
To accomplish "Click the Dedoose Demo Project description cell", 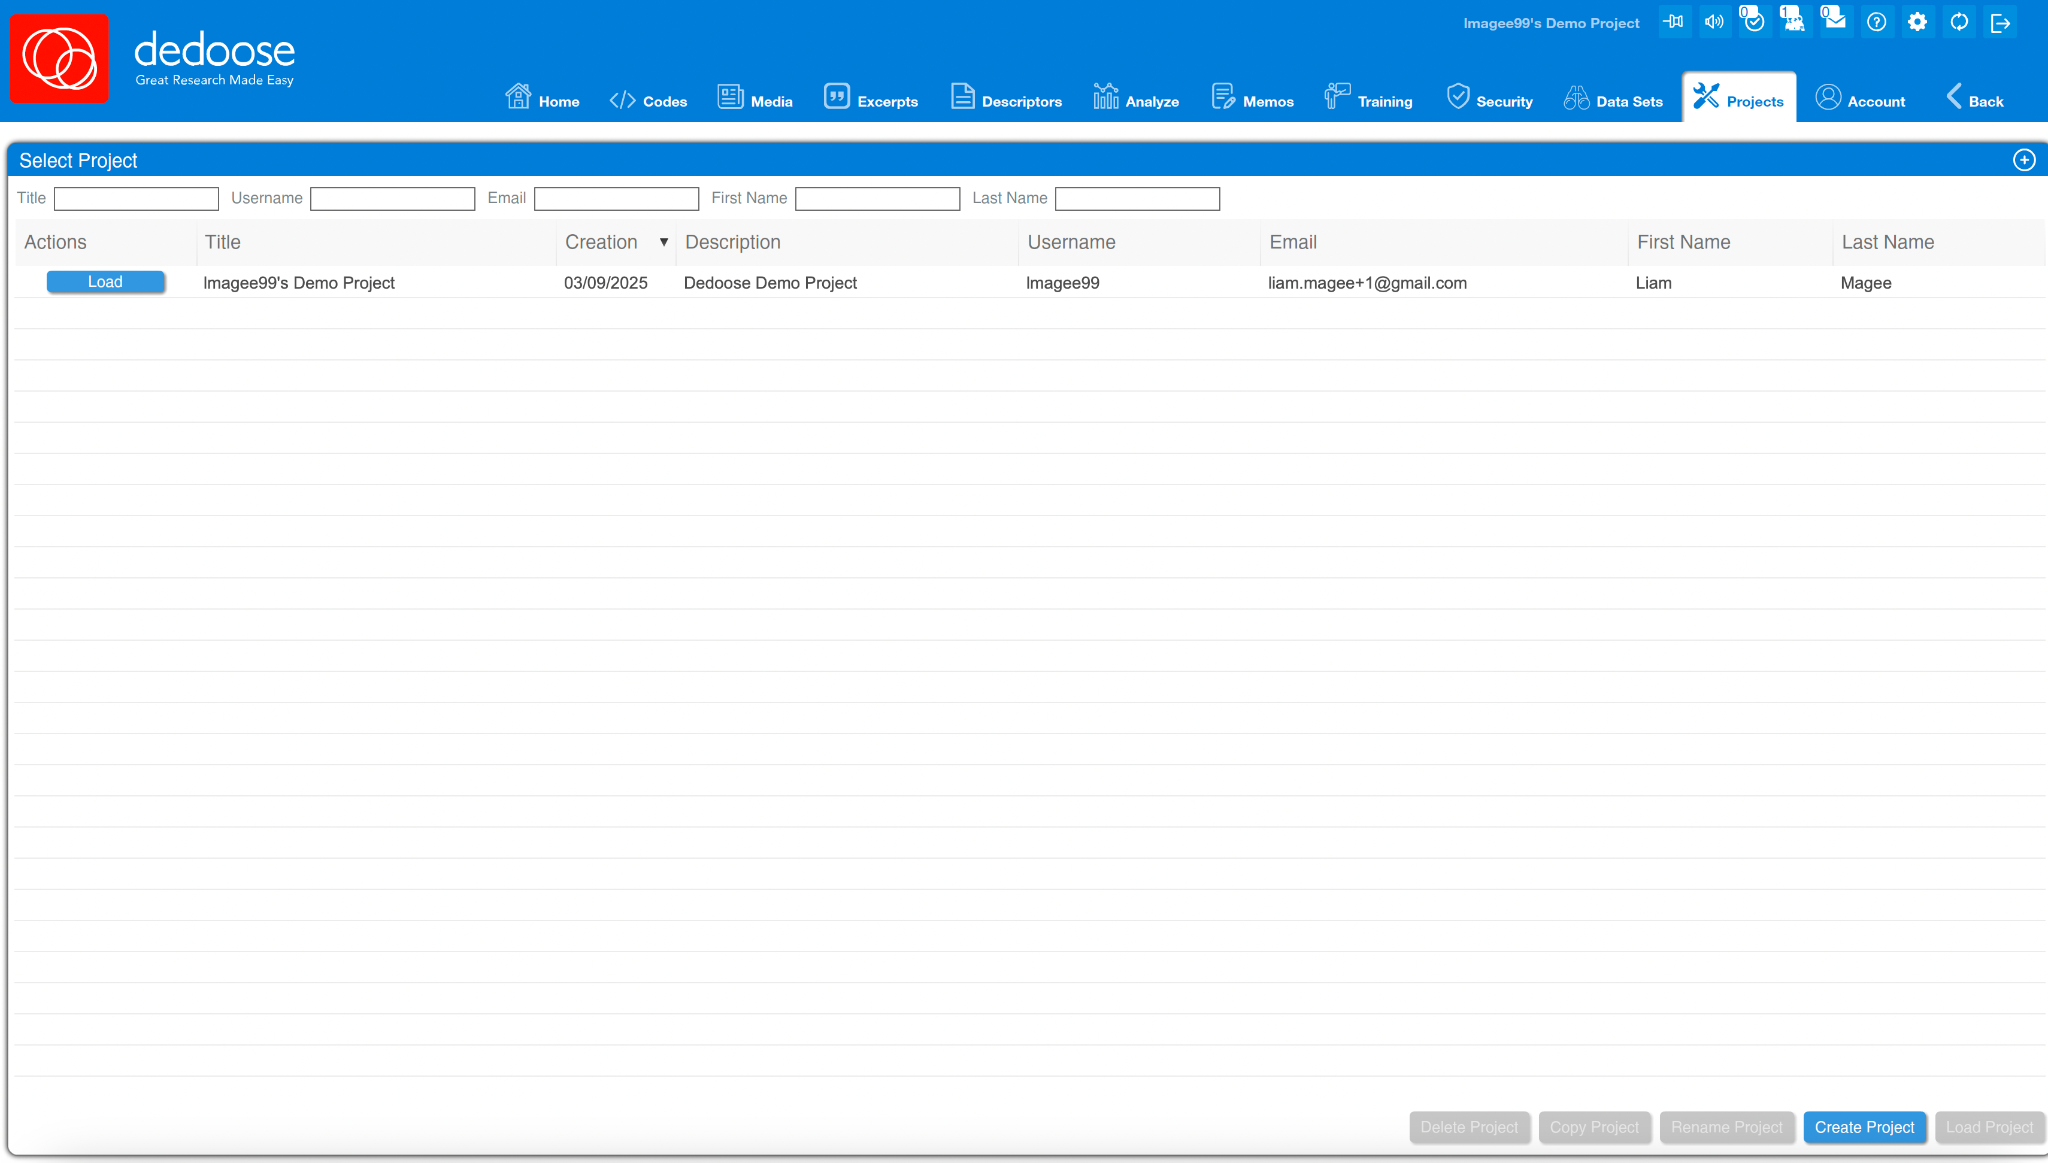I will 770,283.
